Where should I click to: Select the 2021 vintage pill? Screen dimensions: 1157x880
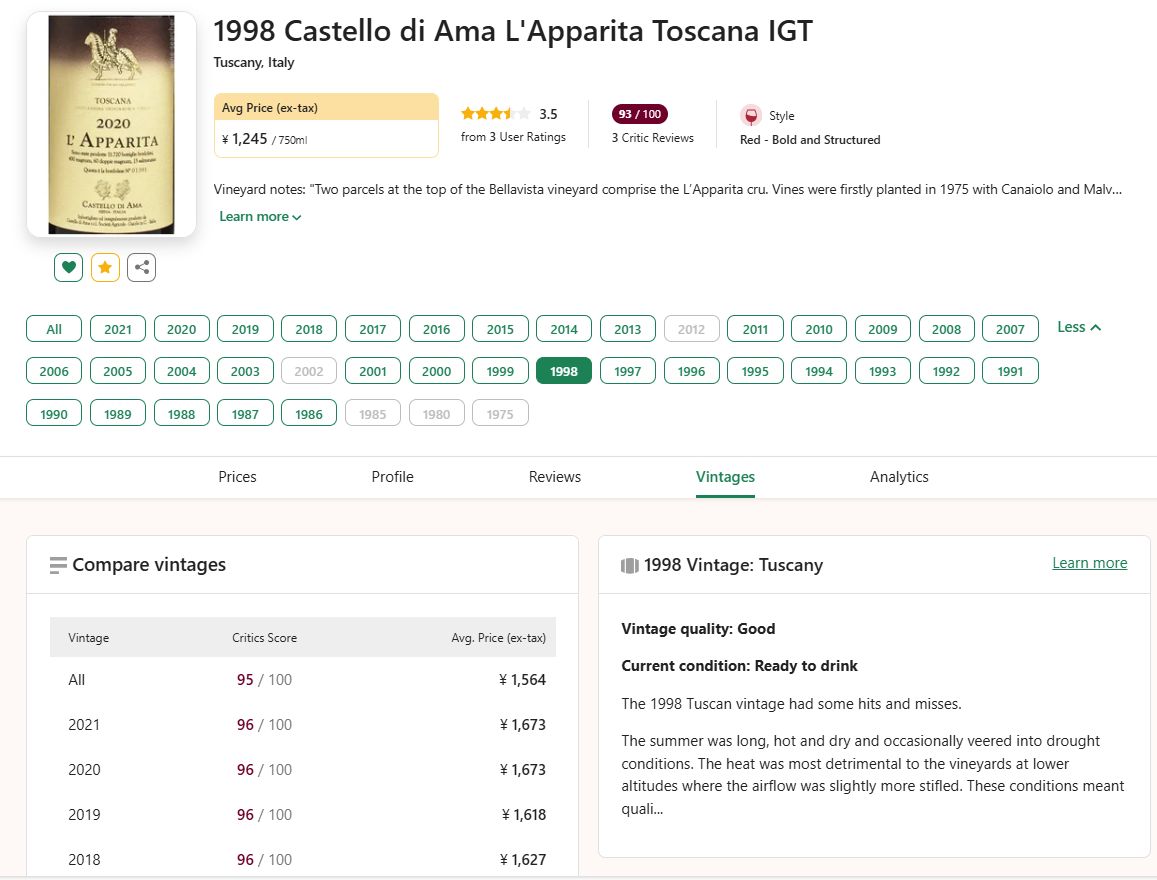pyautogui.click(x=118, y=329)
